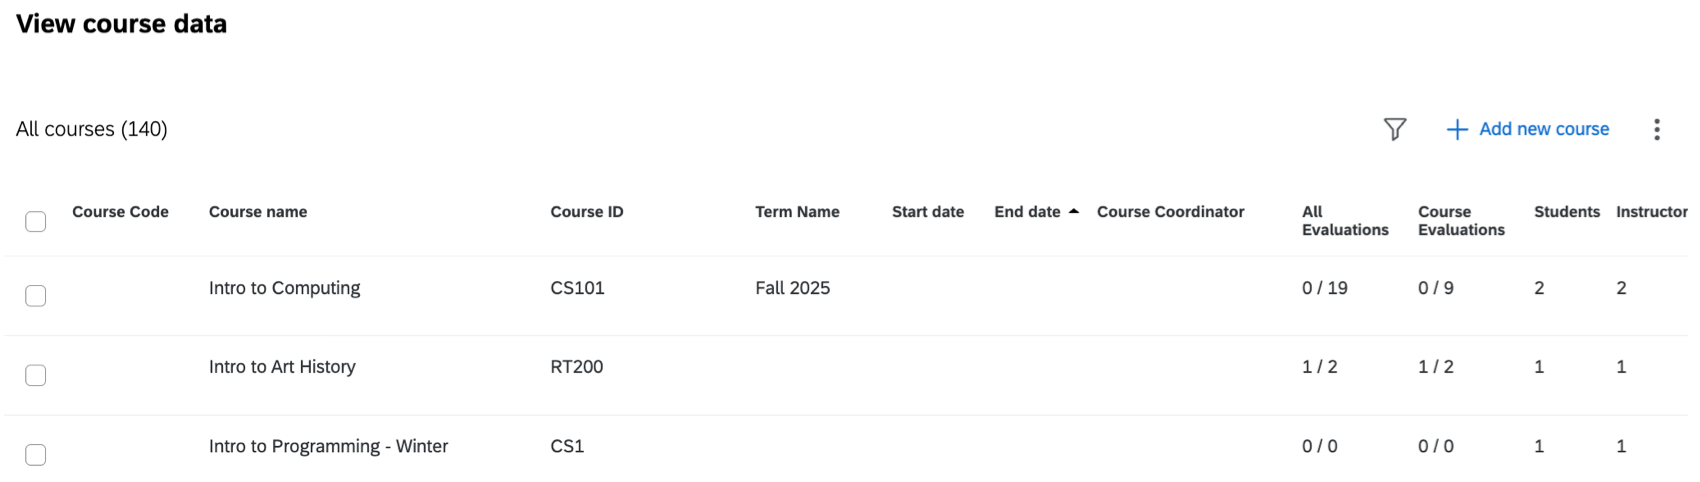Click the Fall 2025 term cell
The image size is (1700, 482).
pyautogui.click(x=792, y=288)
